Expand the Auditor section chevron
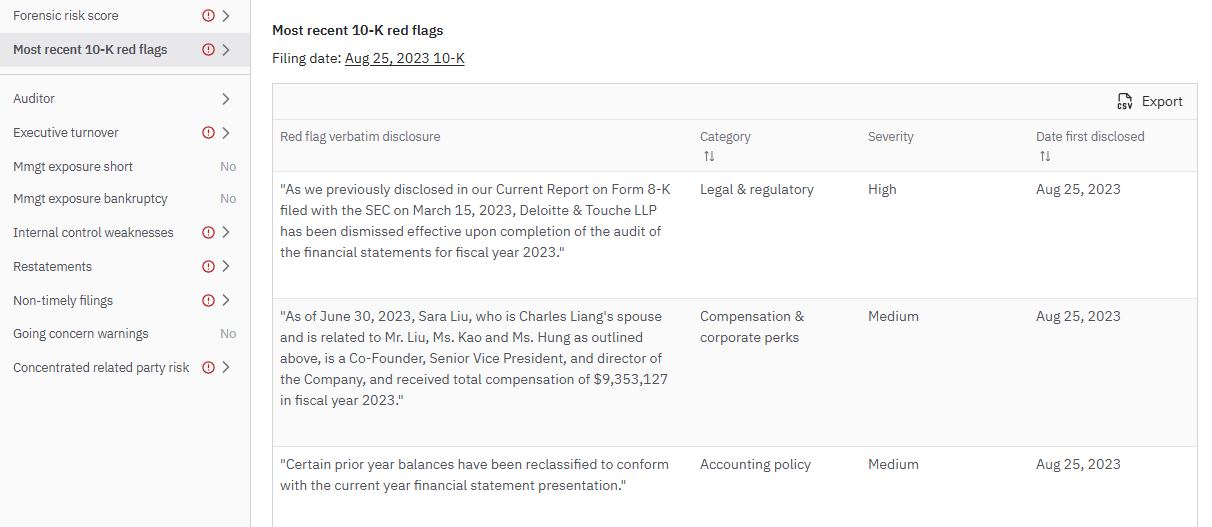This screenshot has width=1212, height=527. tap(226, 99)
